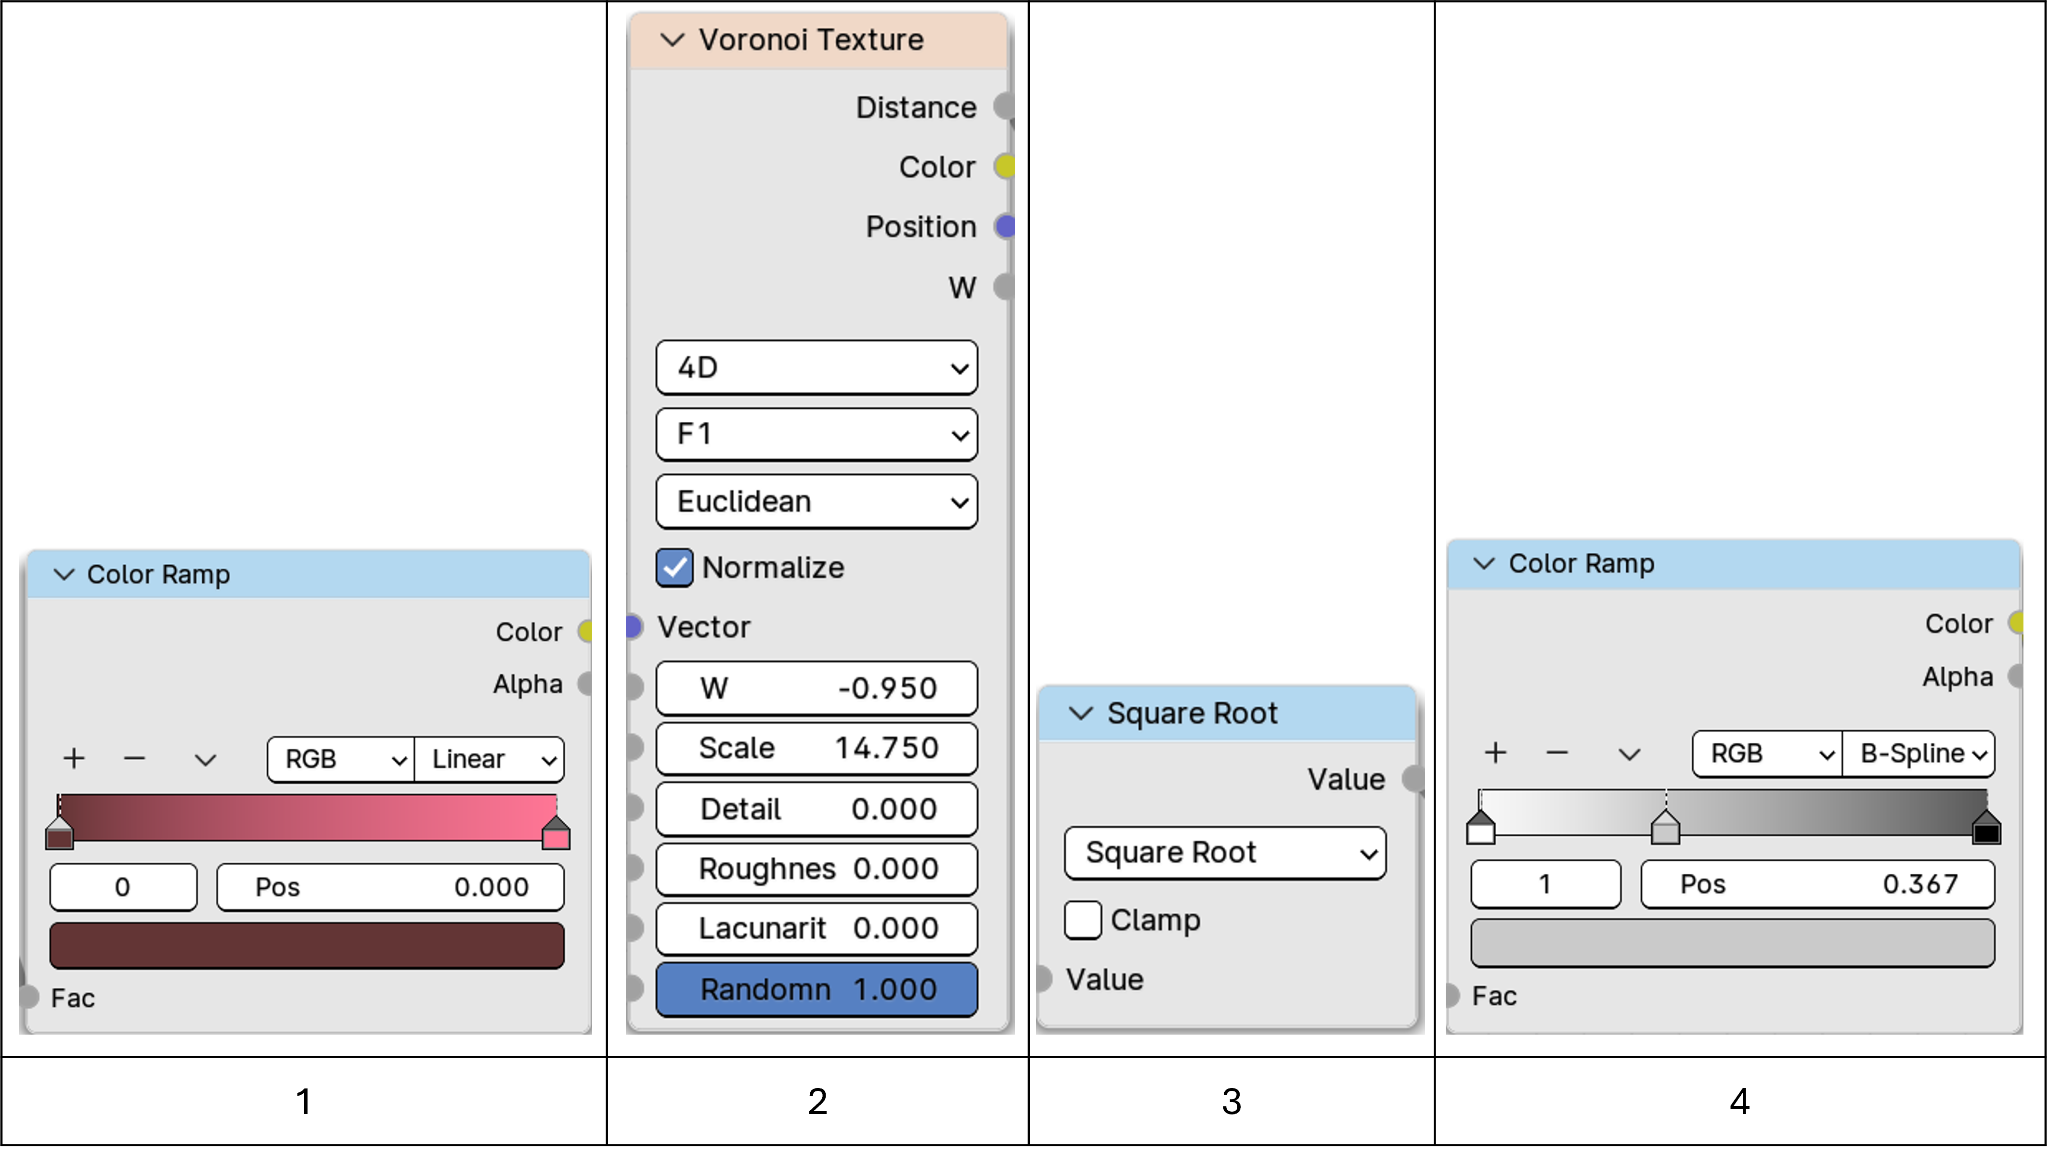Collapse the Voronoi Texture node
2048x1149 pixels.
pos(673,40)
